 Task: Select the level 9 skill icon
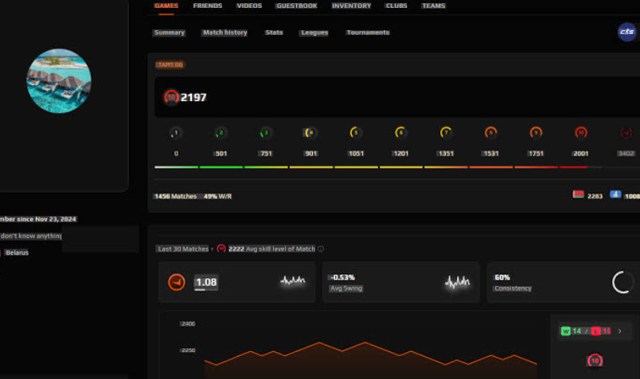(536, 133)
